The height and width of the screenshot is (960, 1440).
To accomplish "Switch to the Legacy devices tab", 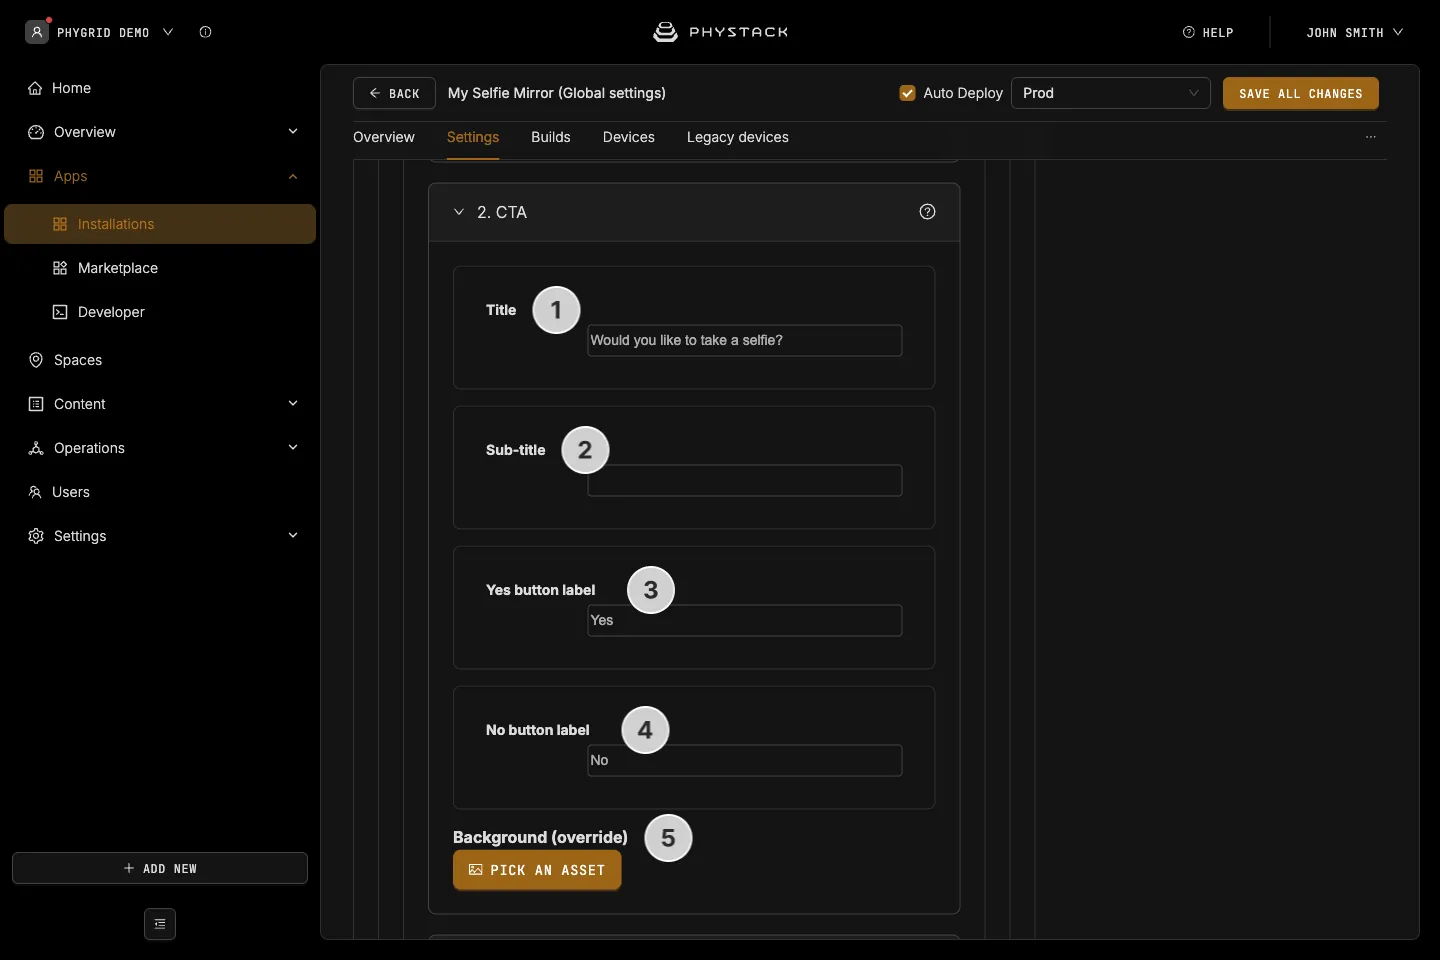I will coord(738,137).
